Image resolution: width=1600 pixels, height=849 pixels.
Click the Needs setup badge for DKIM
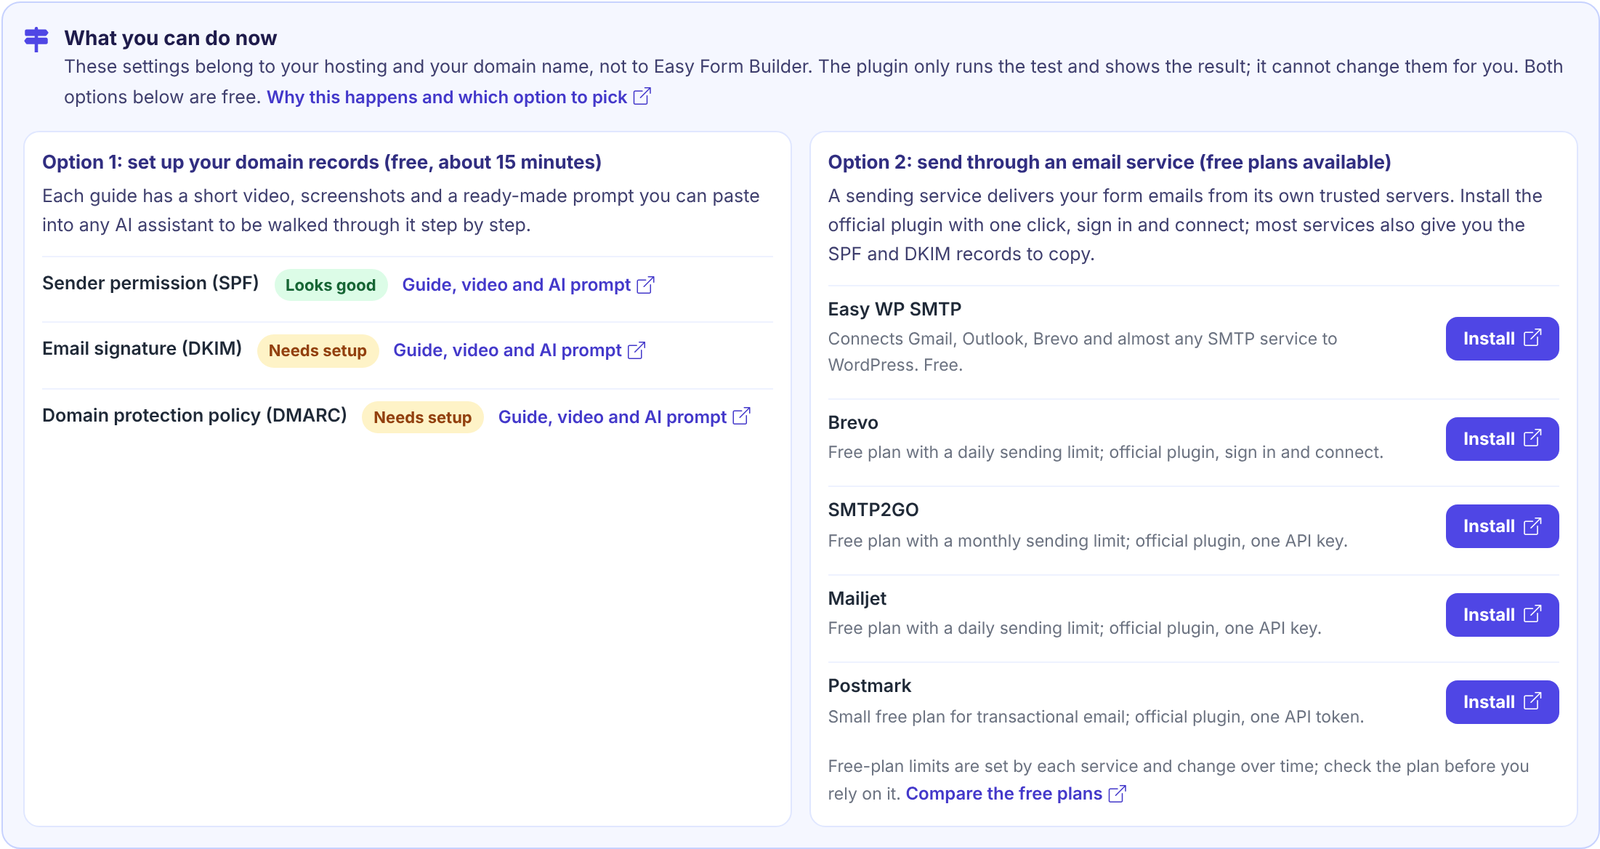click(318, 351)
